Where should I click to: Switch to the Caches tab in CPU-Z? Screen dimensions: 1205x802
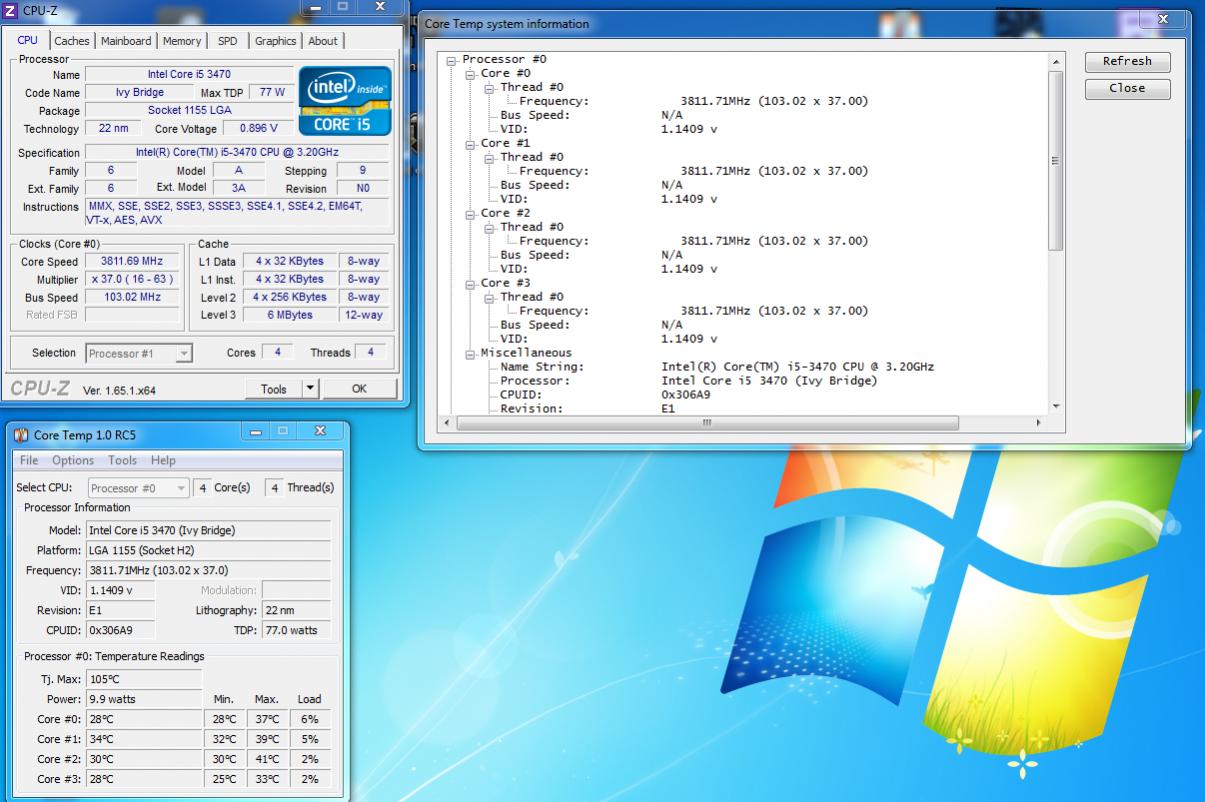click(x=72, y=41)
